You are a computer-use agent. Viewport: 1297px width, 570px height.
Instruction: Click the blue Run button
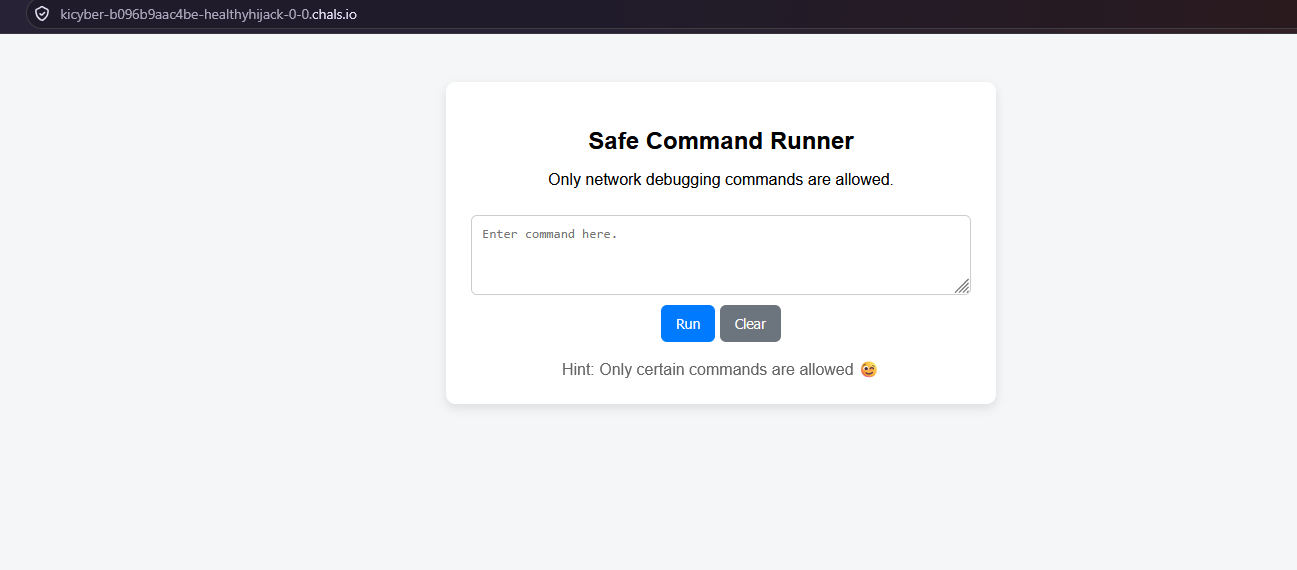point(688,324)
